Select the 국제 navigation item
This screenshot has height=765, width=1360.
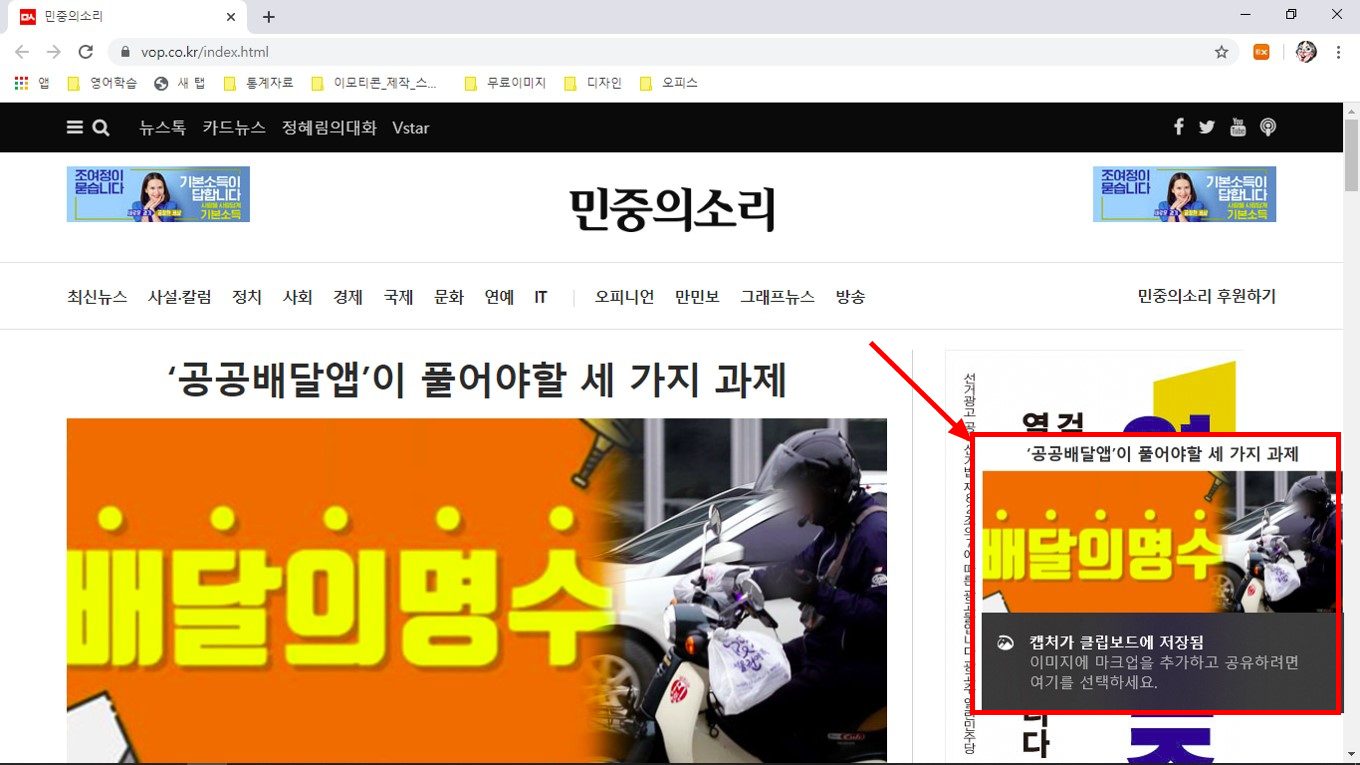(x=399, y=297)
